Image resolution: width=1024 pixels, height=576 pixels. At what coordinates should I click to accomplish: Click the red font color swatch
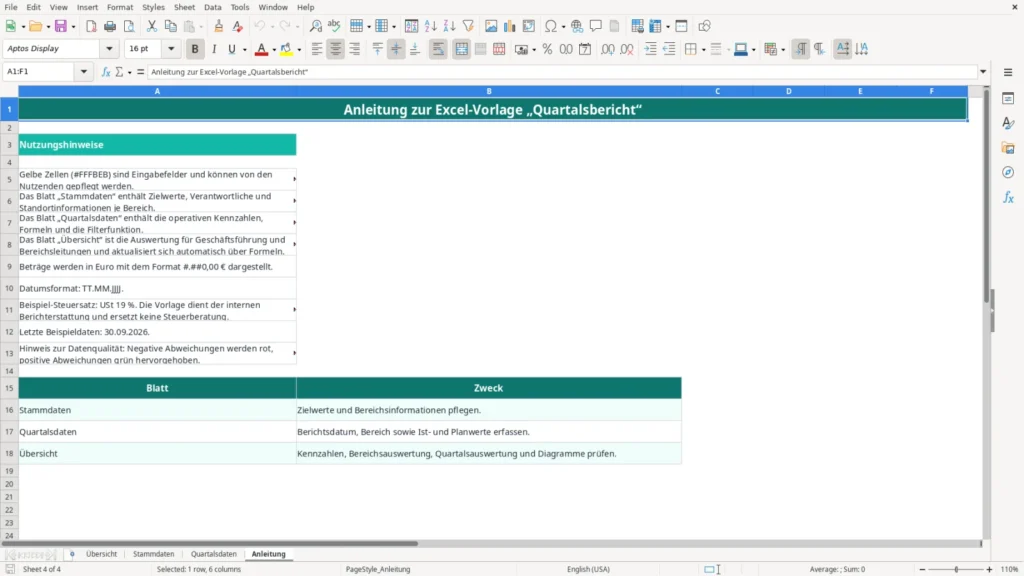click(x=261, y=49)
